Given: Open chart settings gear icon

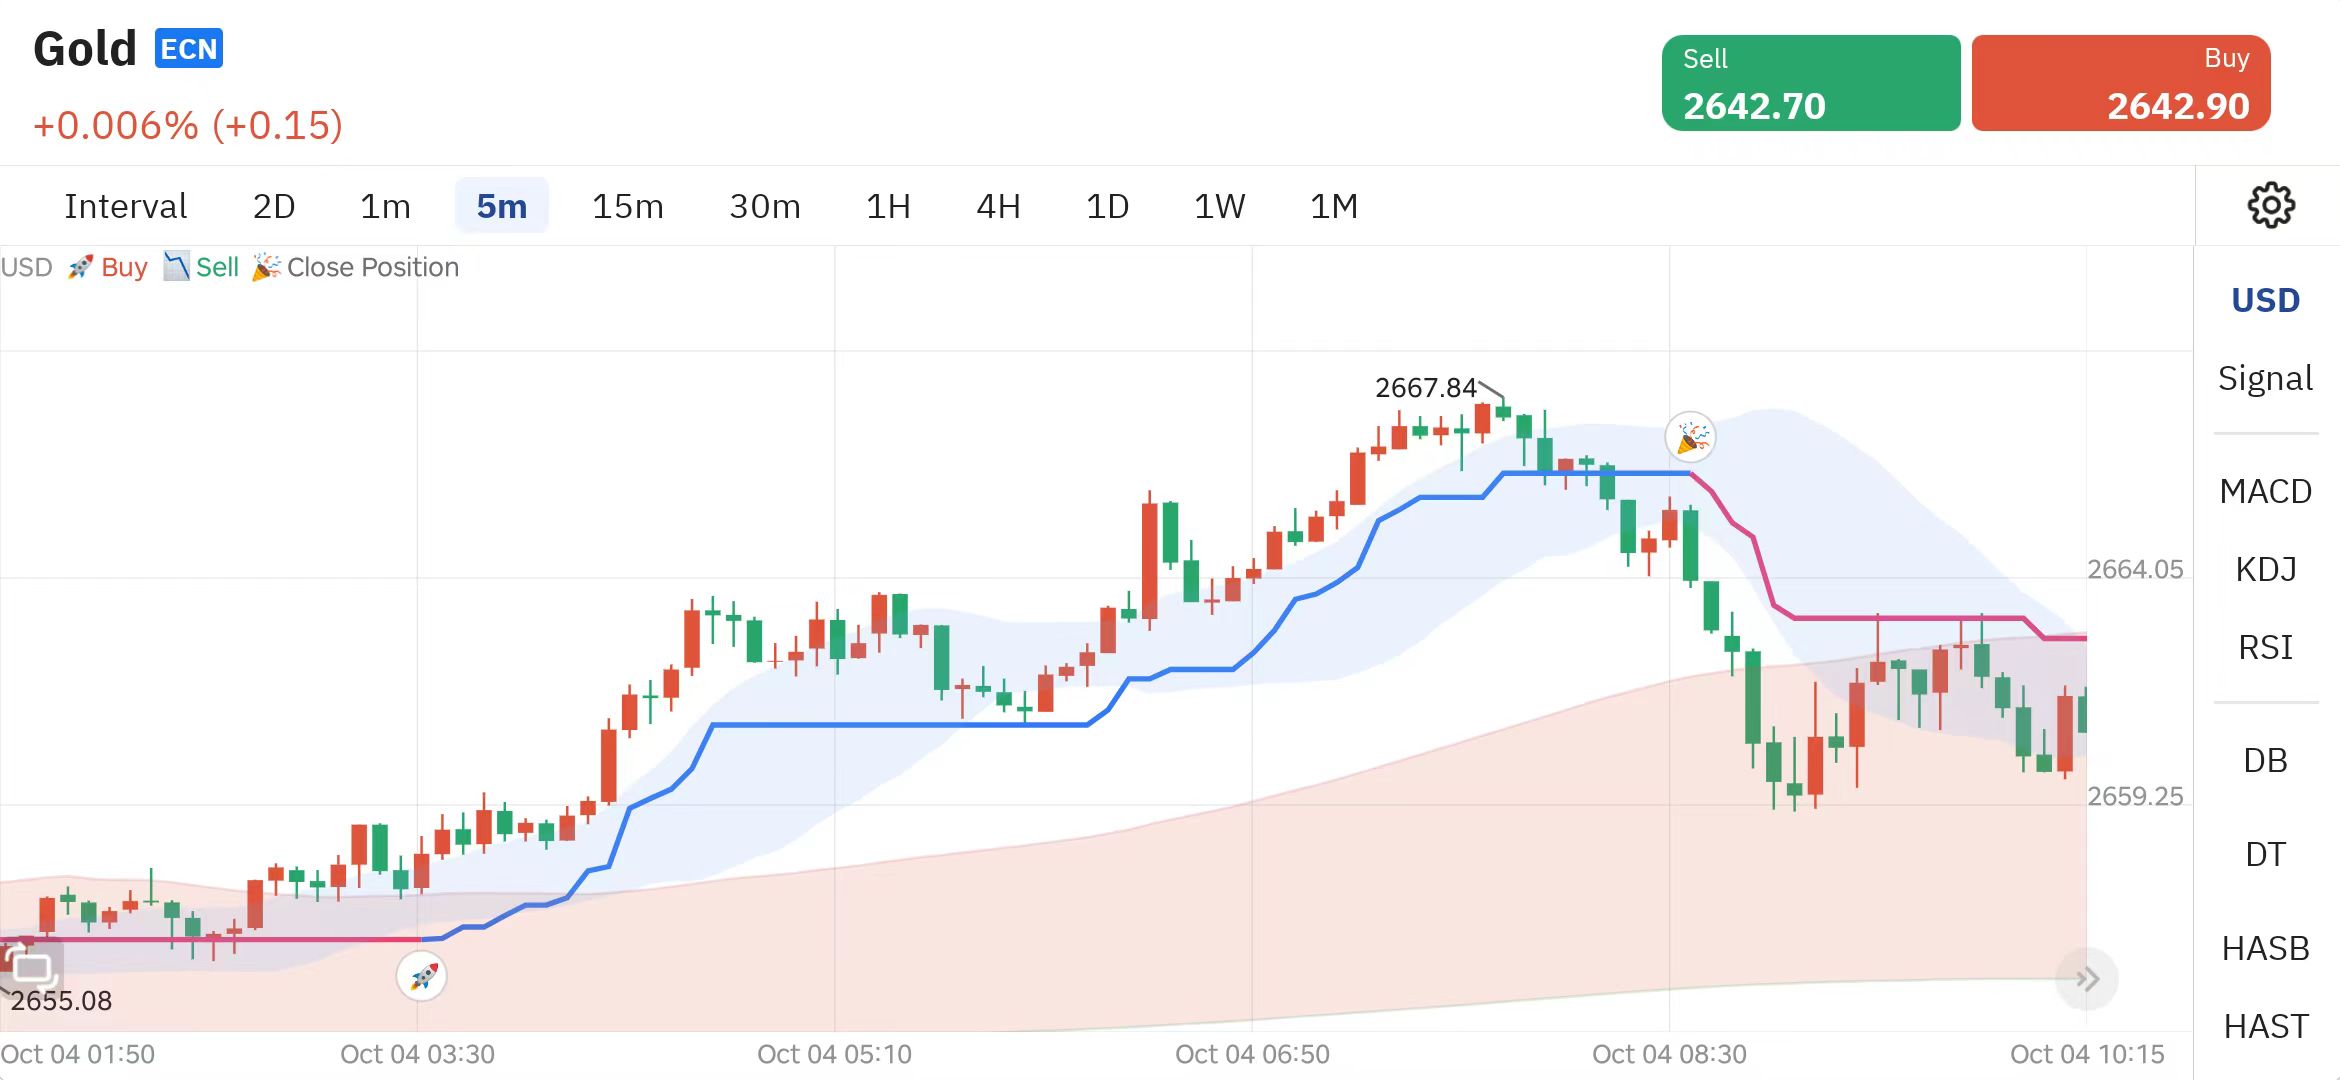Looking at the screenshot, I should (2270, 205).
